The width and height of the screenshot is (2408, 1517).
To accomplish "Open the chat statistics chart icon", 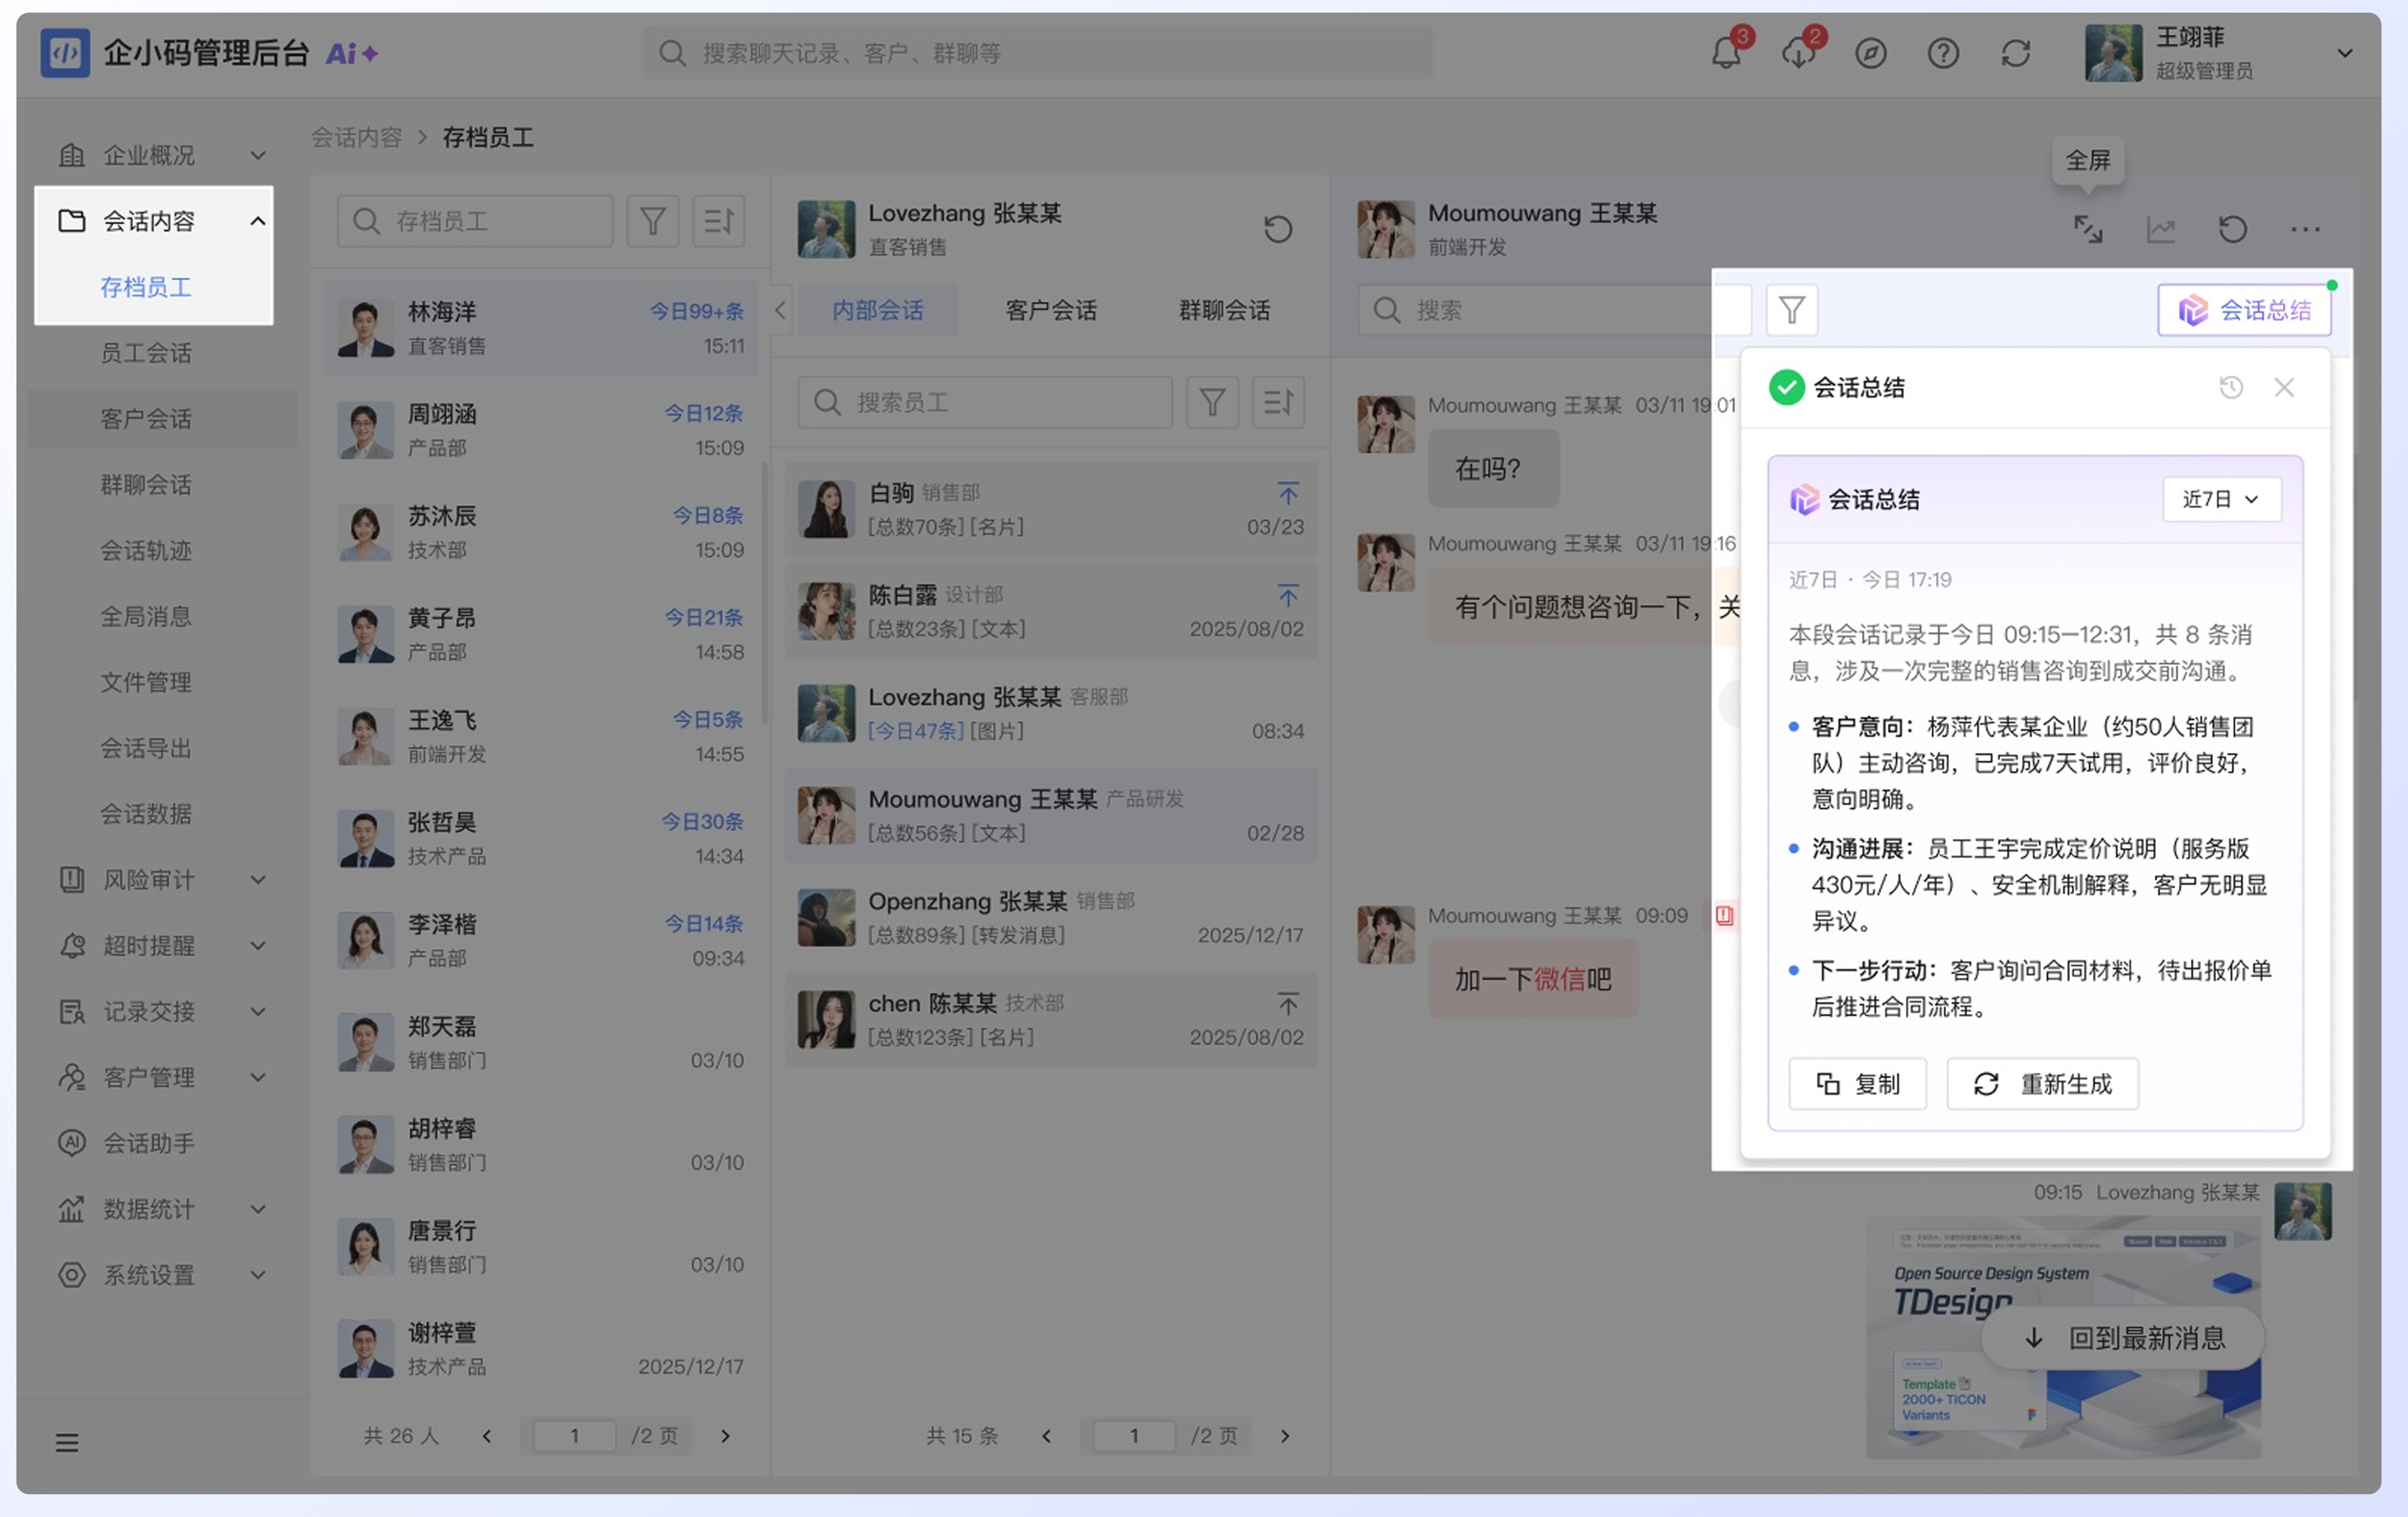I will (x=2160, y=229).
